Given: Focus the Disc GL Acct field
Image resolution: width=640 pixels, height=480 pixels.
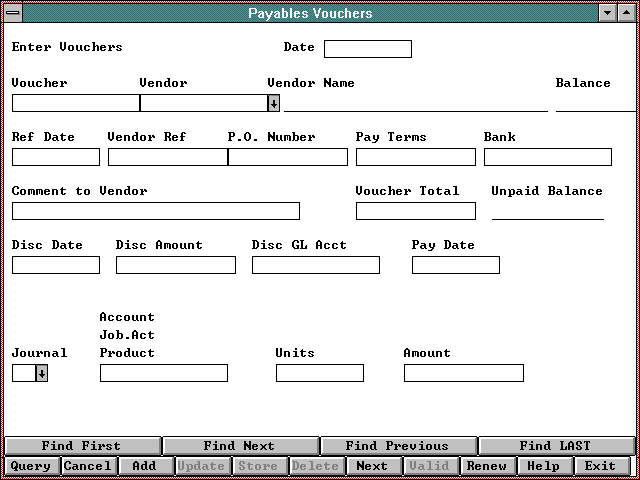Looking at the screenshot, I should tap(315, 265).
